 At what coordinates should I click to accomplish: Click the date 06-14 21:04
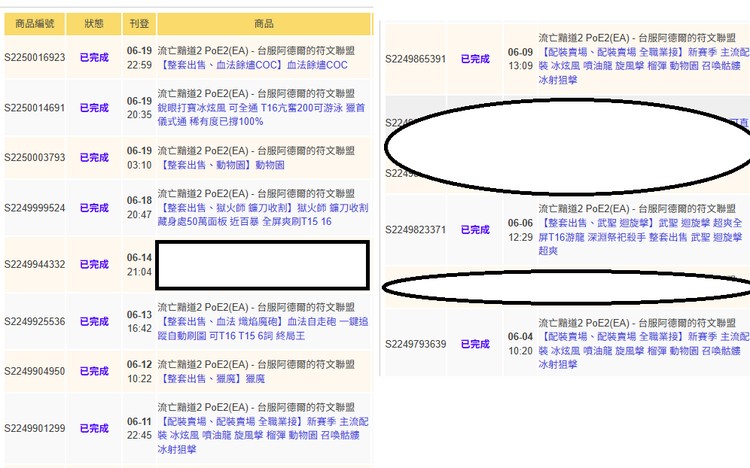pyautogui.click(x=139, y=264)
